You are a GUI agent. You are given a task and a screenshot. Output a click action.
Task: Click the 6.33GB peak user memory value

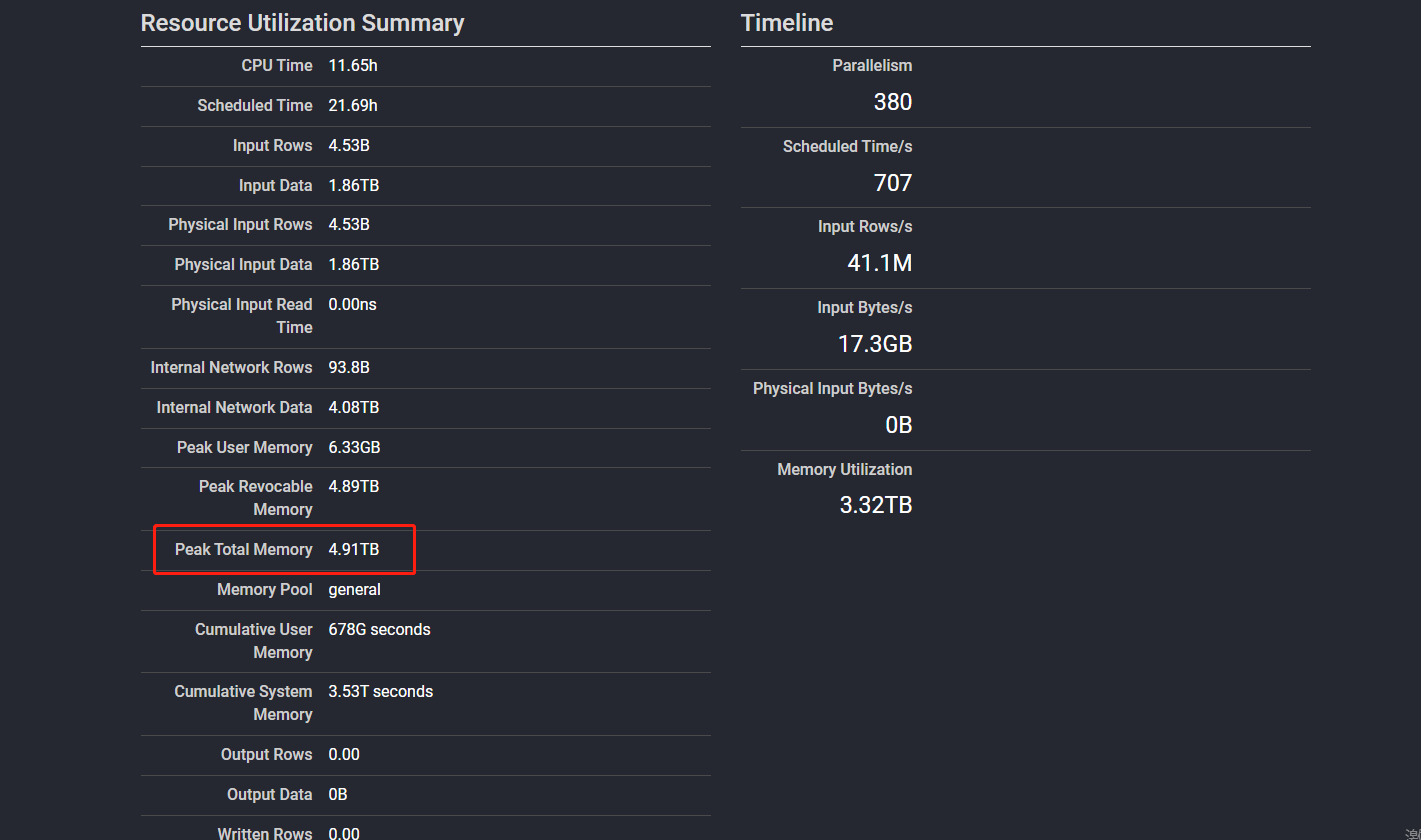click(354, 447)
